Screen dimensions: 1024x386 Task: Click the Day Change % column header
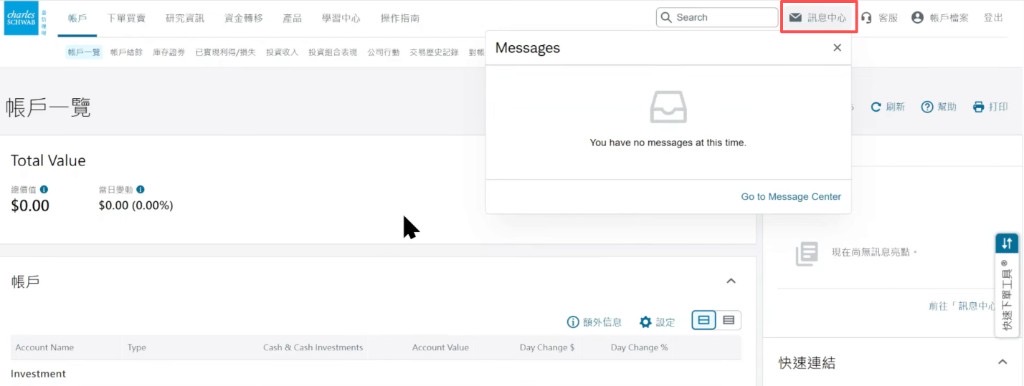[x=639, y=347]
